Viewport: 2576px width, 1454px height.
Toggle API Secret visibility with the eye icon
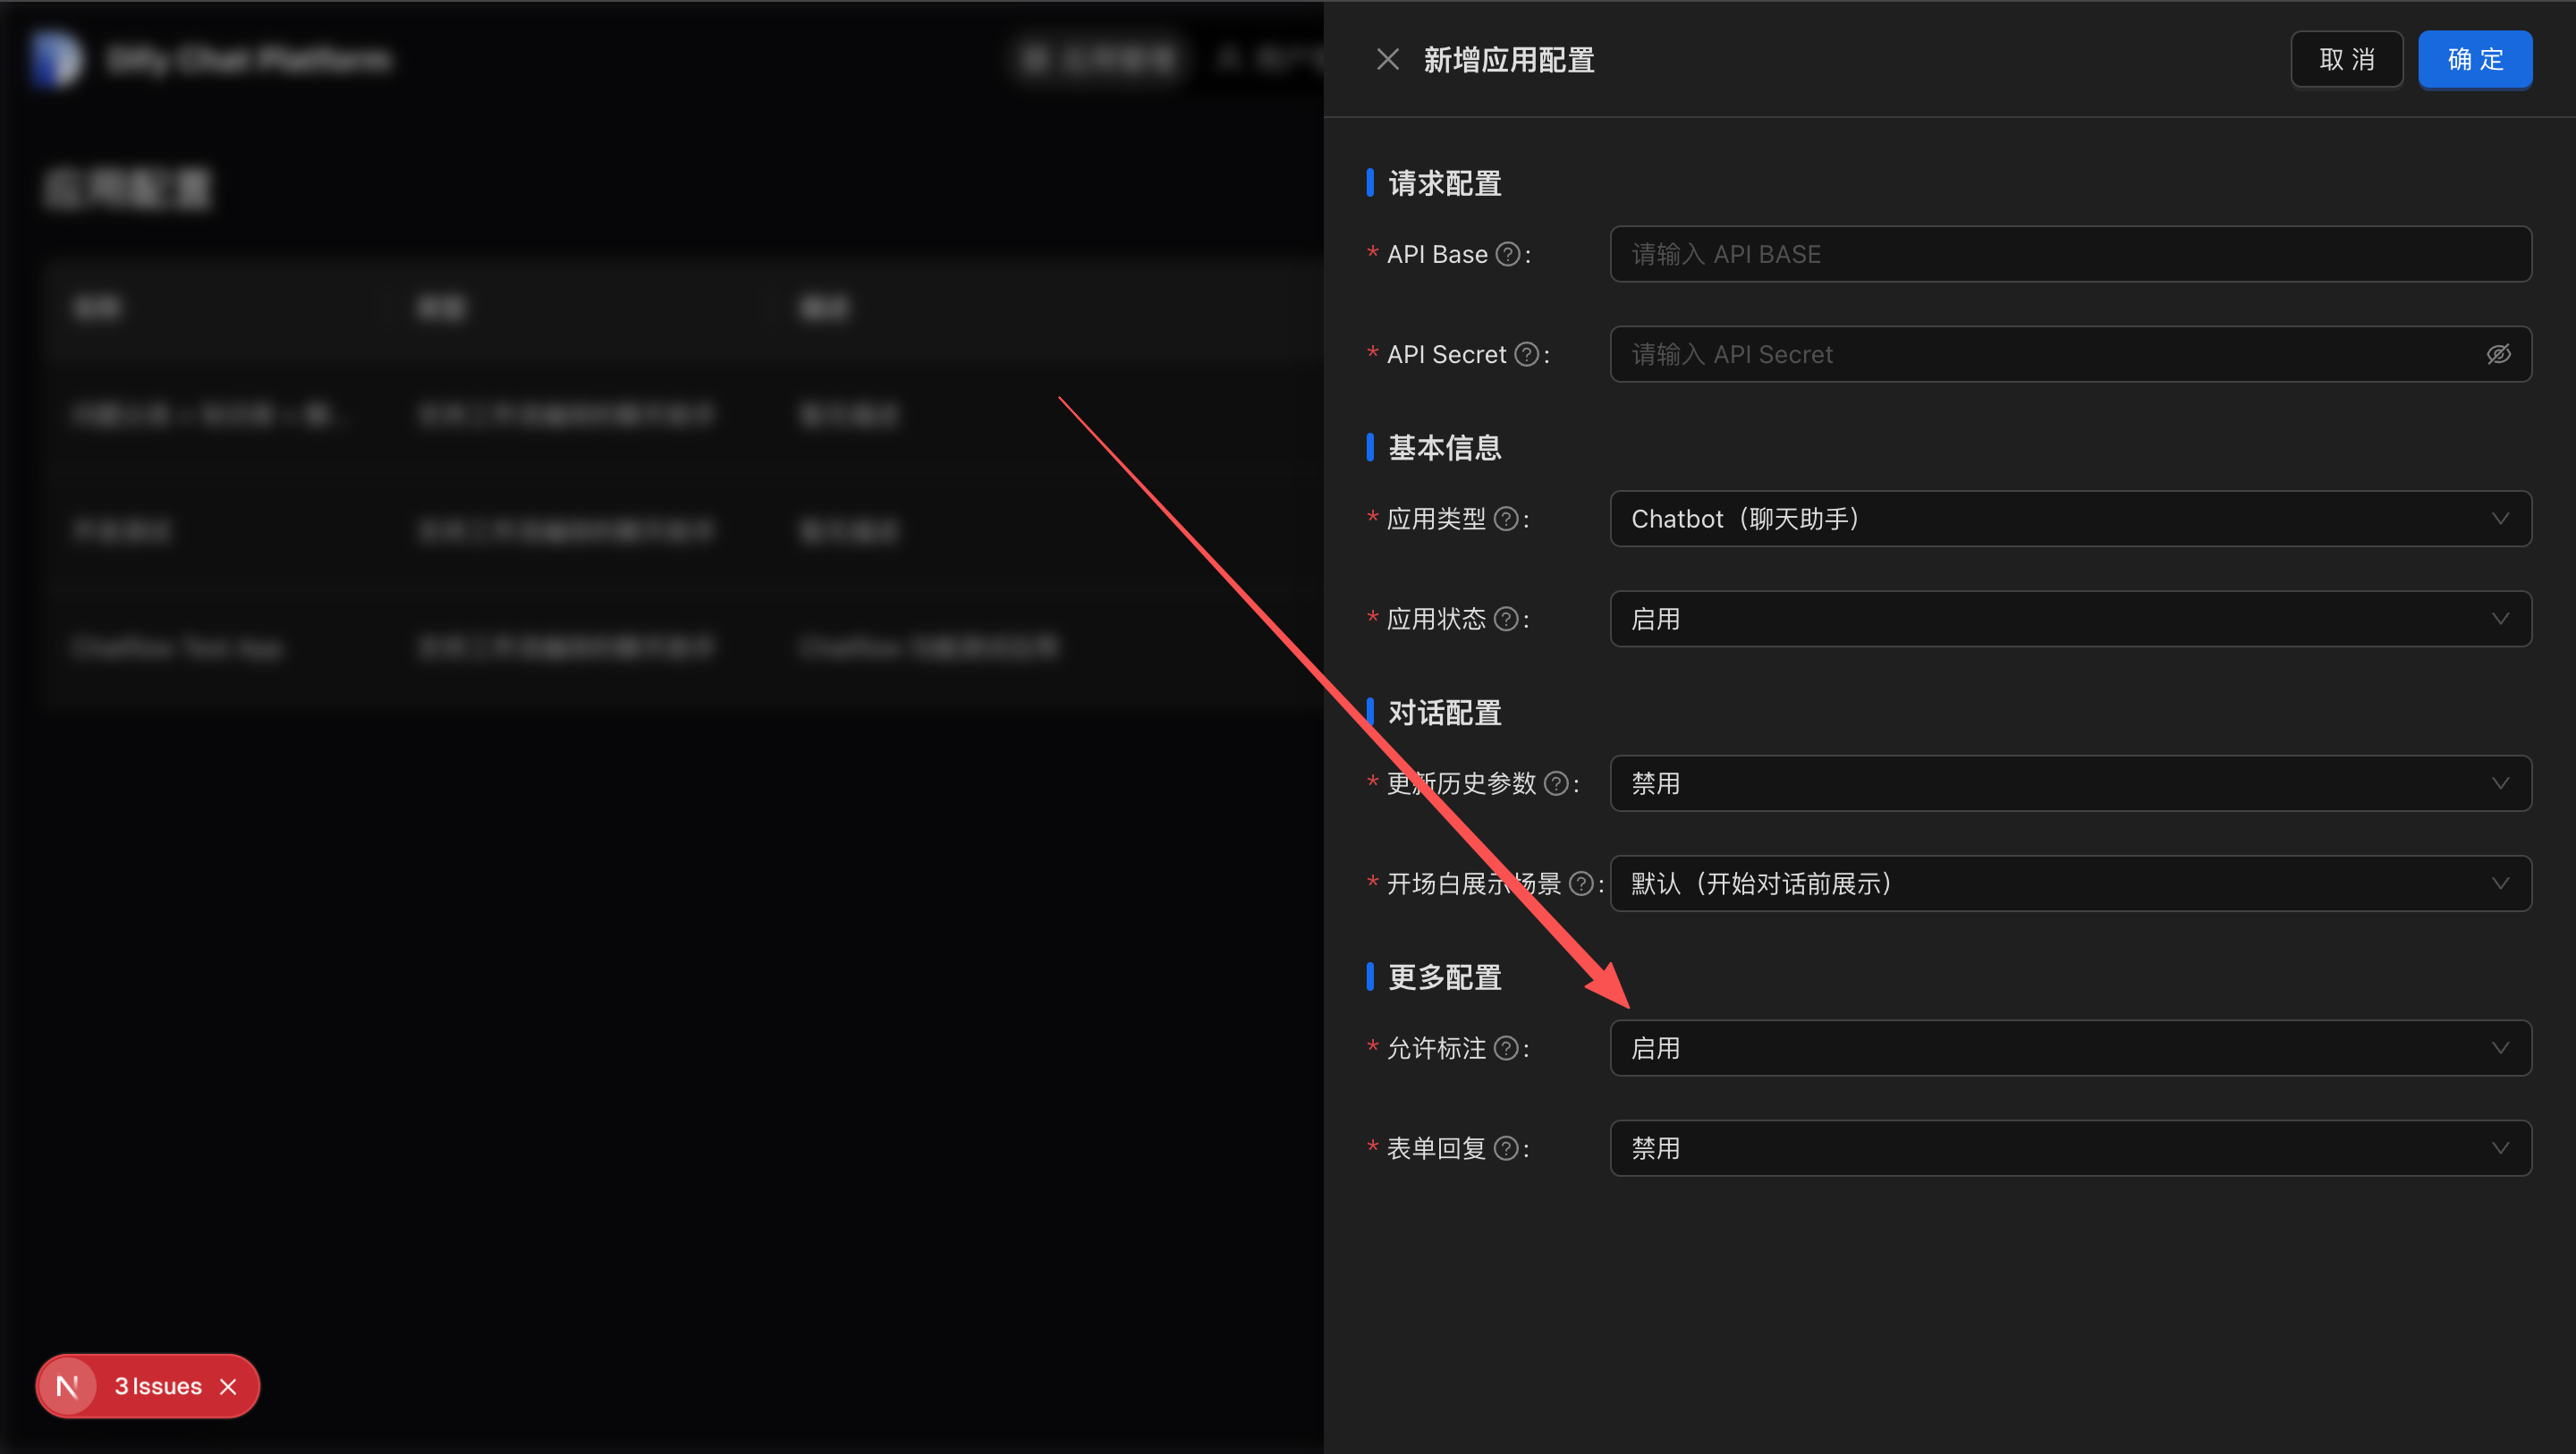(x=2499, y=354)
